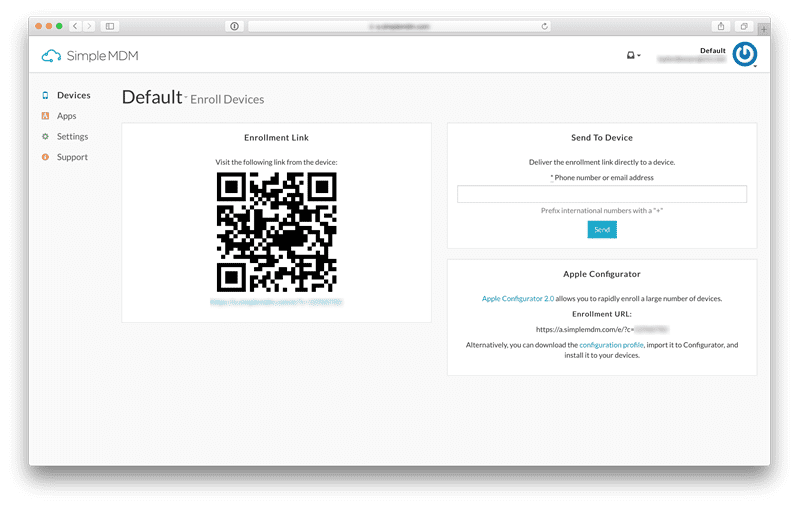This screenshot has height=508, width=800.
Task: Click the Default page heading
Action: [152, 97]
